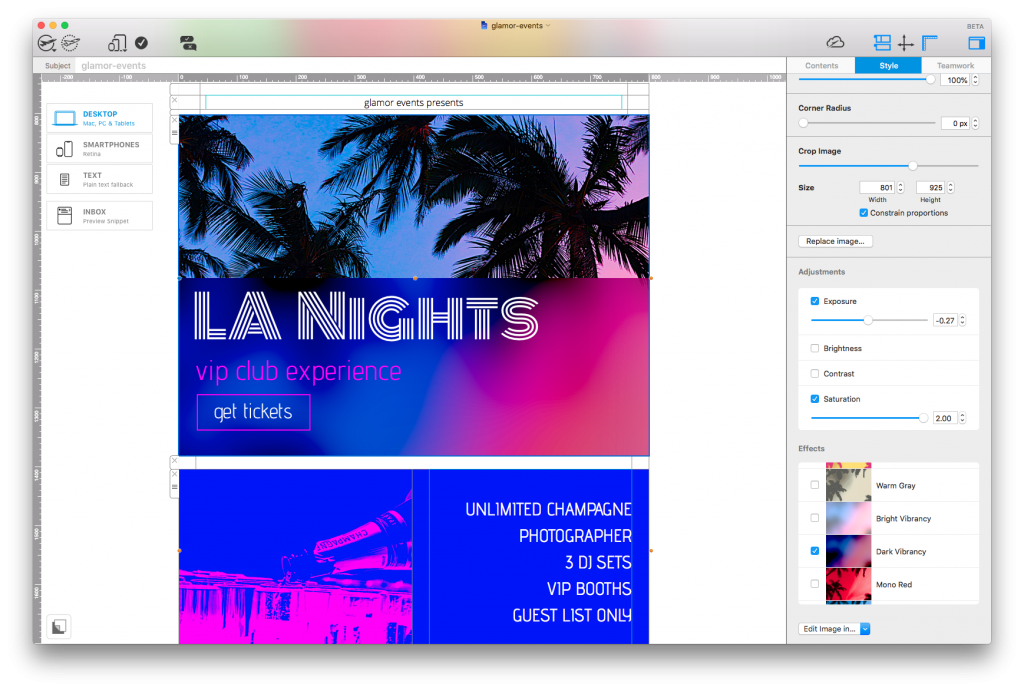Click the Replace image button

(835, 241)
